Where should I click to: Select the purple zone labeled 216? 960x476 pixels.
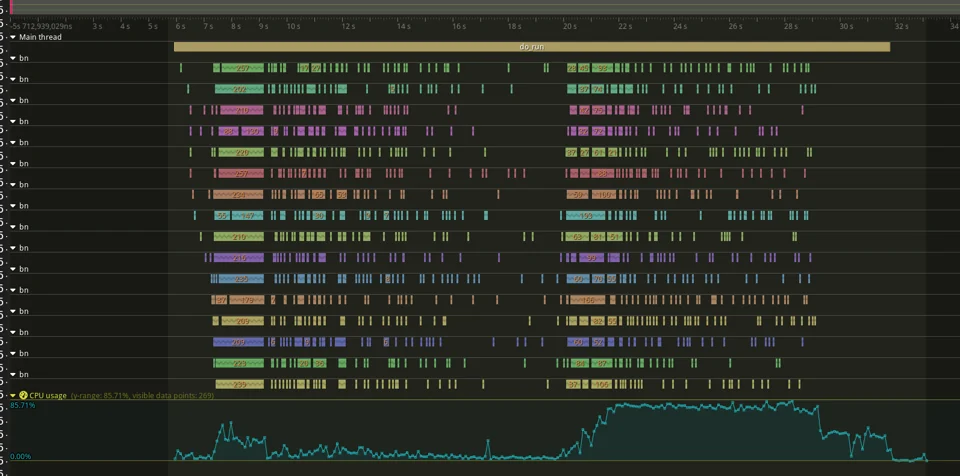click(239, 258)
